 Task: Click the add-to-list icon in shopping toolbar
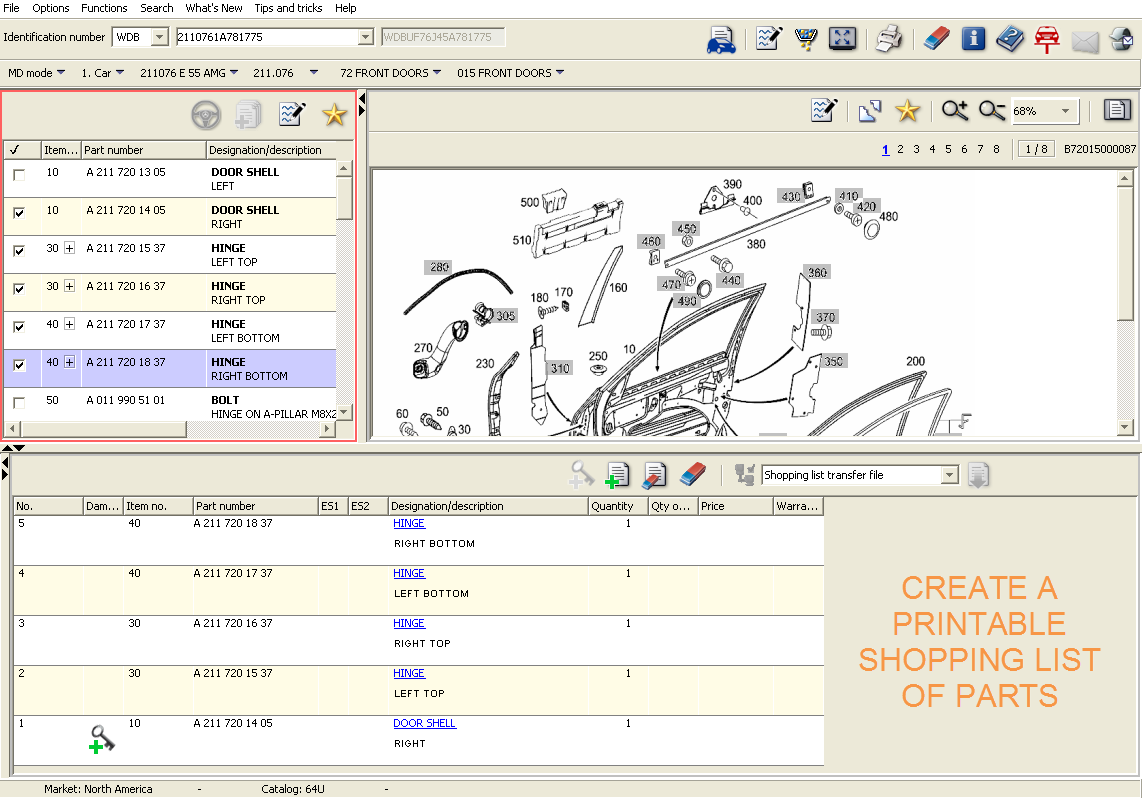click(x=618, y=475)
